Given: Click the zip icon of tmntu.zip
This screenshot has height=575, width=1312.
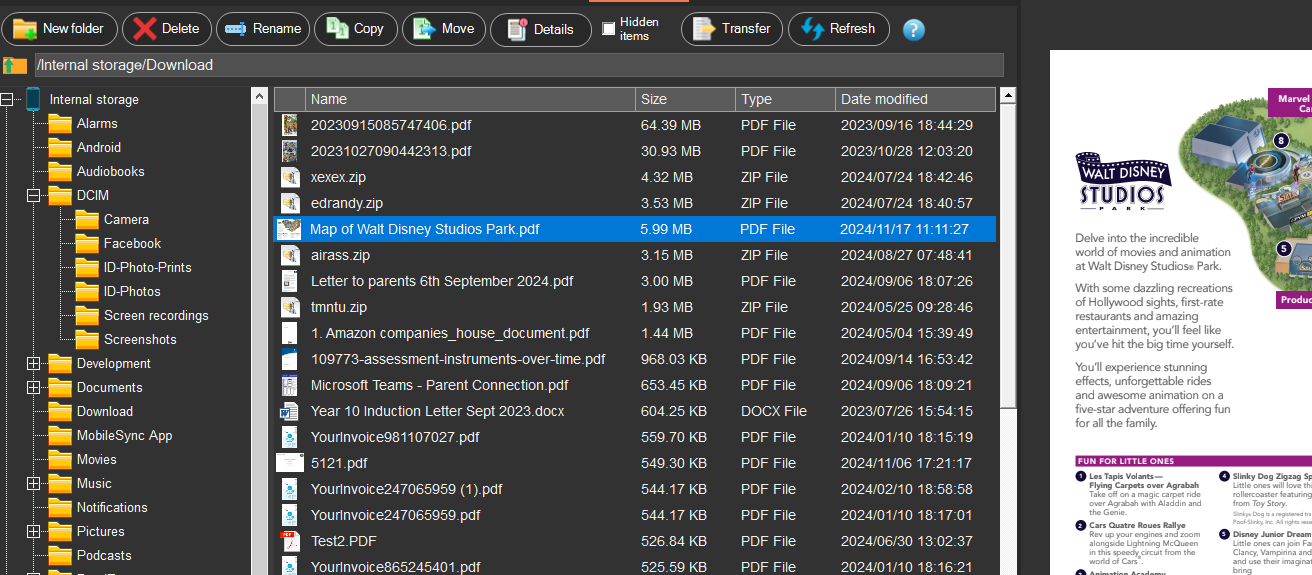Looking at the screenshot, I should tap(290, 307).
